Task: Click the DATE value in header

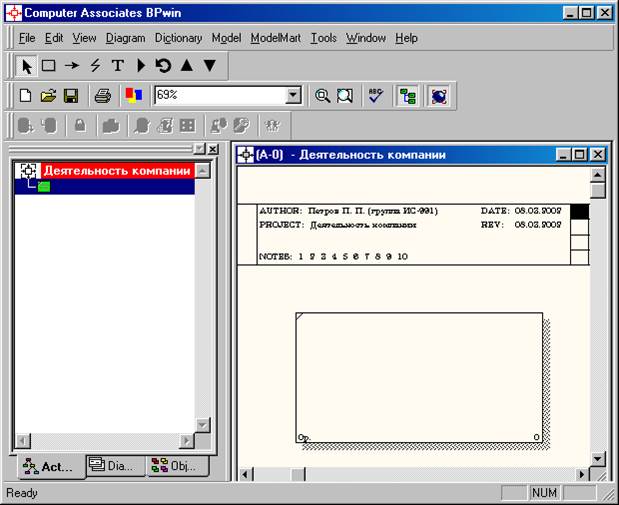Action: coord(538,211)
